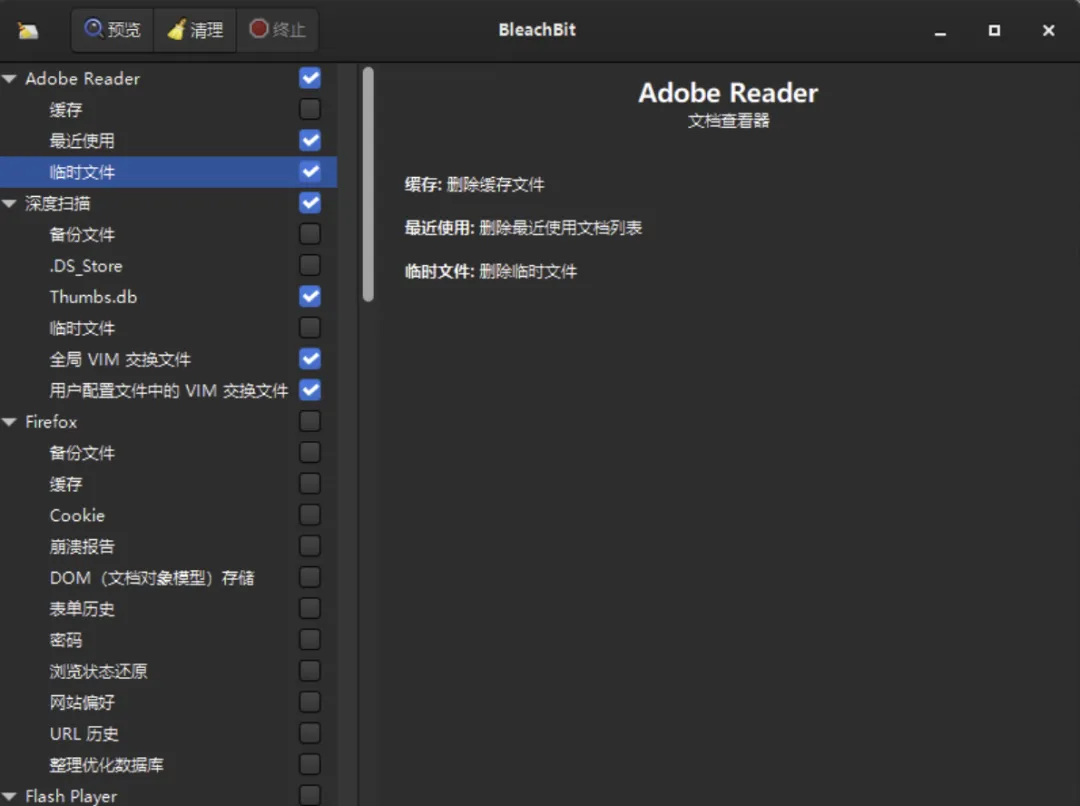Check the Firefox Cookie checkbox

pos(310,515)
